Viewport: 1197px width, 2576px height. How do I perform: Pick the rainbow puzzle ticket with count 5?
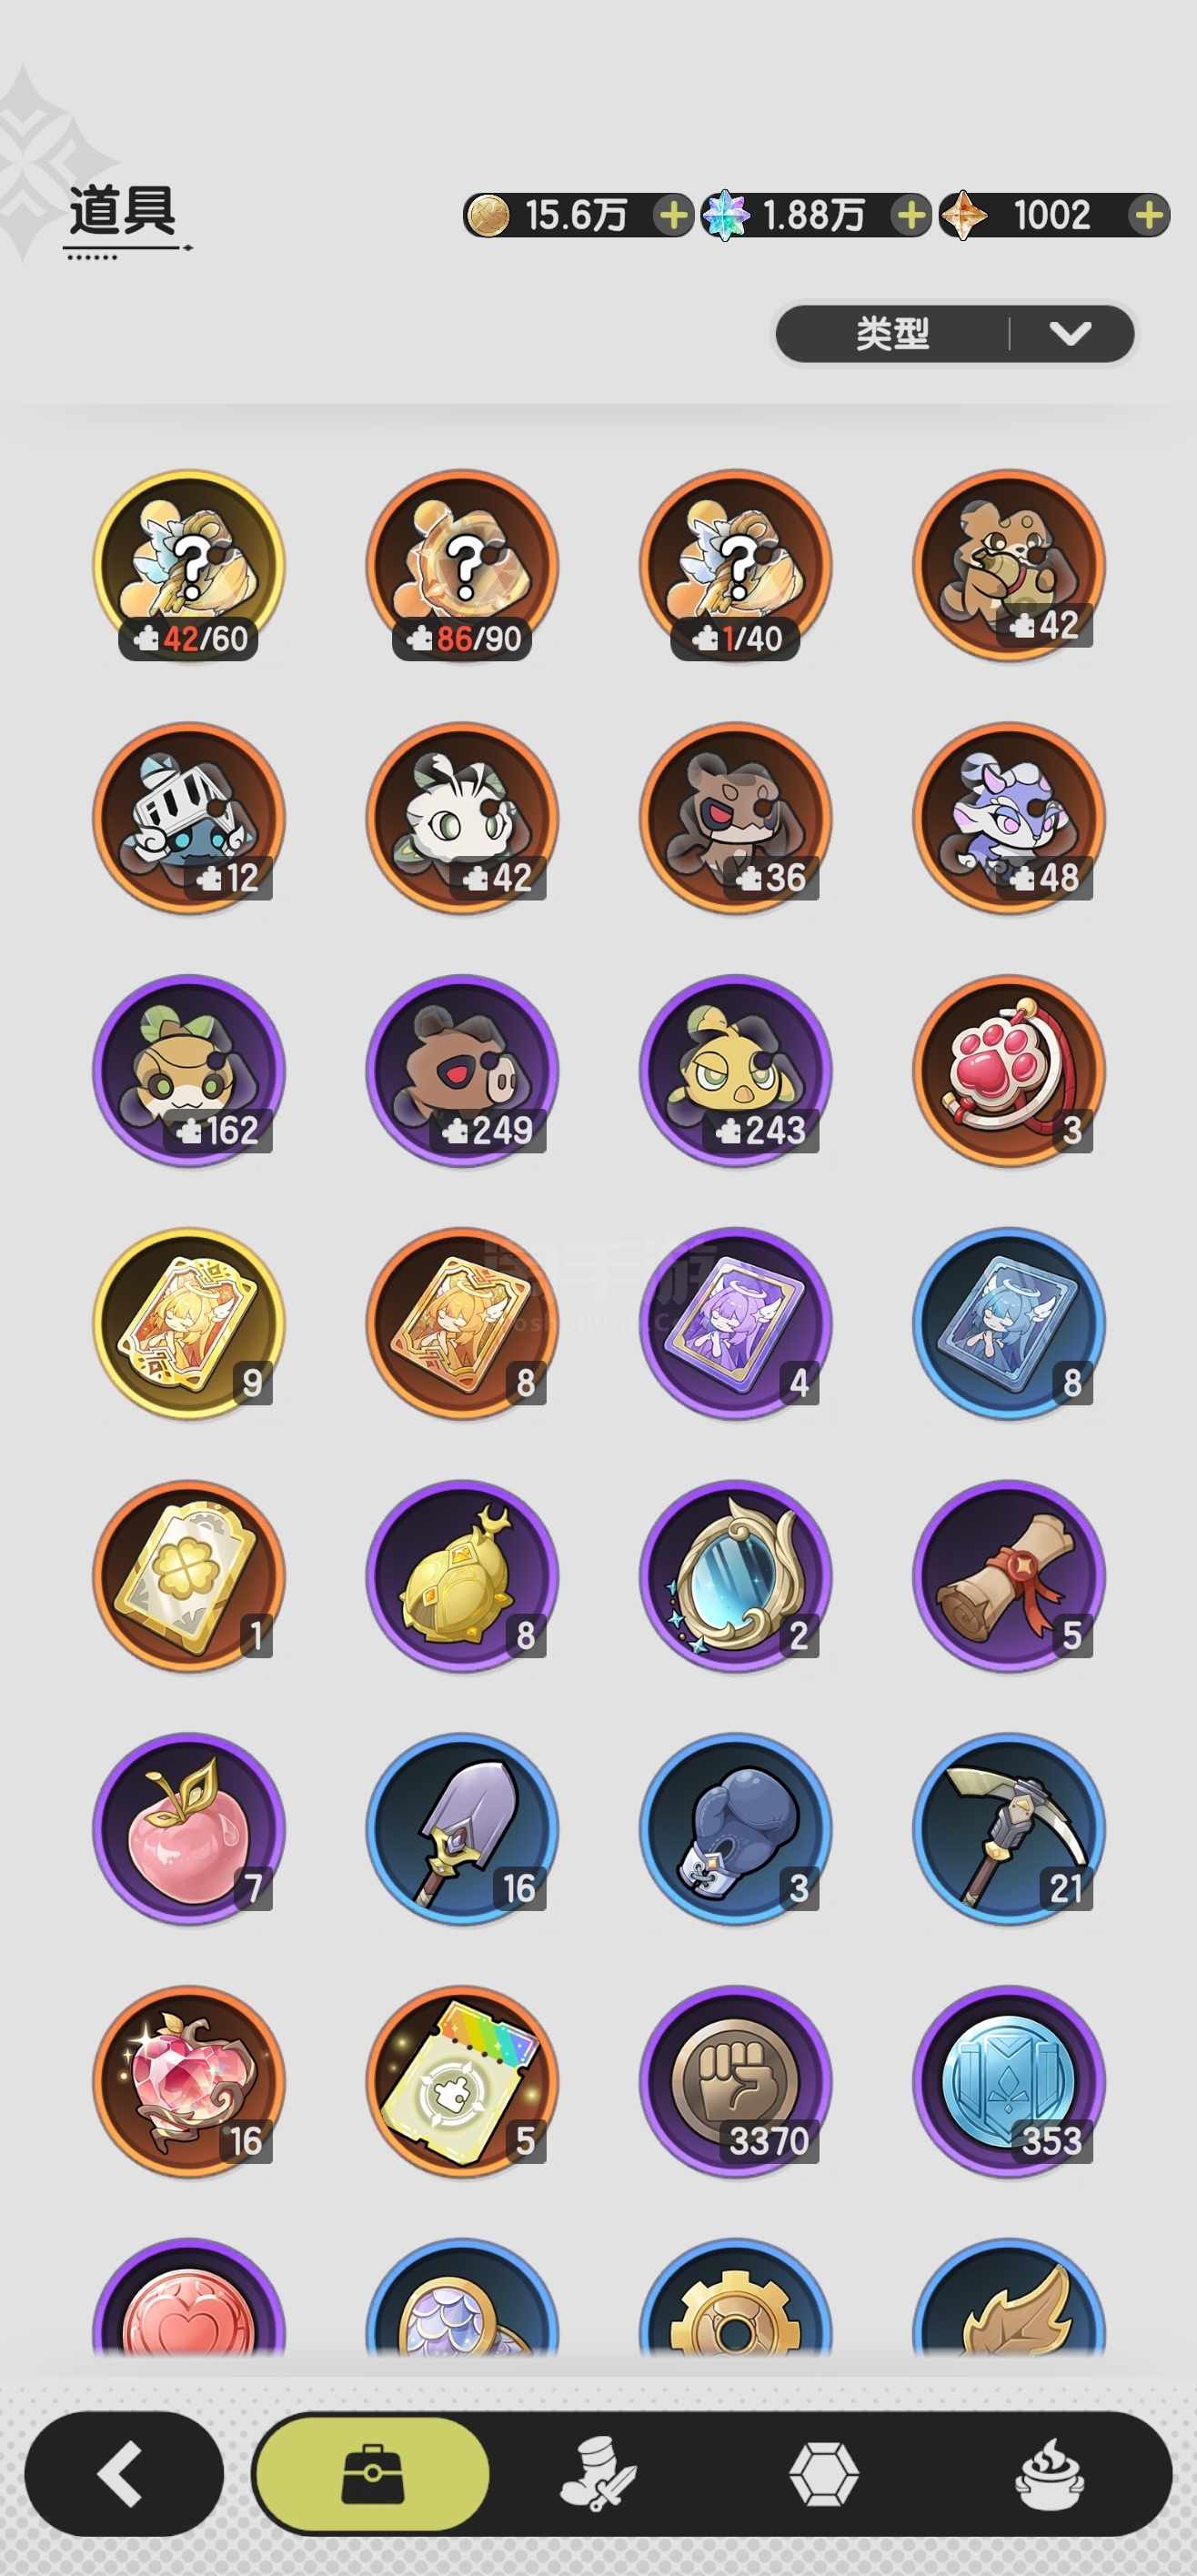point(462,2081)
